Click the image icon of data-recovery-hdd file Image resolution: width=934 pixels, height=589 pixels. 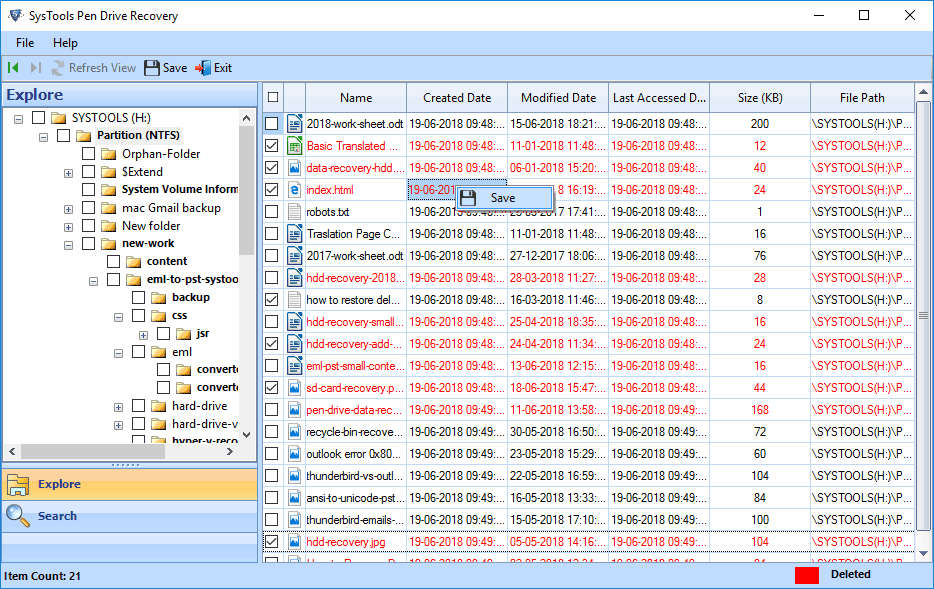[x=294, y=168]
